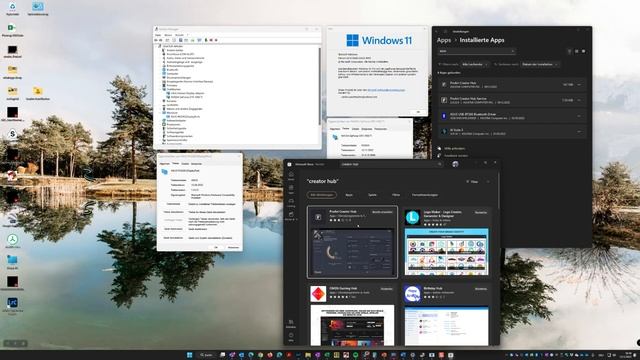Open three-dot menu for ProArt Creator Hub
Viewport: 640px width, 360px height.
pyautogui.click(x=579, y=84)
